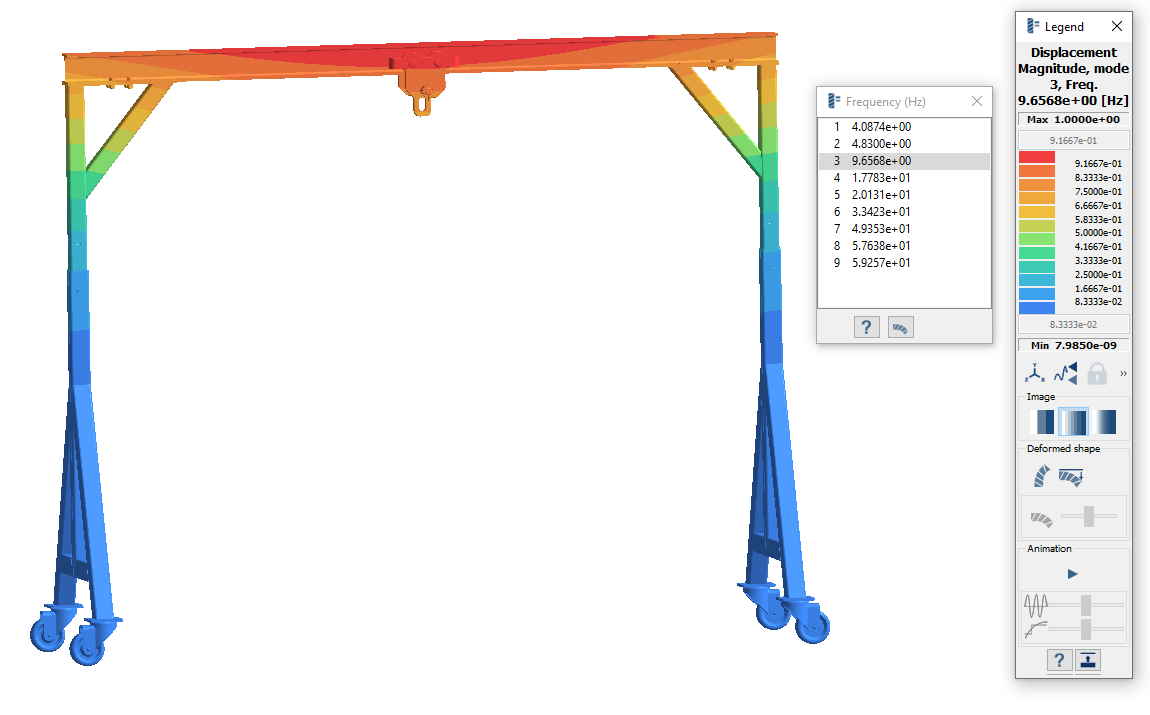Click the crane hook on the beam
Viewport: 1150px width, 715px height.
coord(422,101)
